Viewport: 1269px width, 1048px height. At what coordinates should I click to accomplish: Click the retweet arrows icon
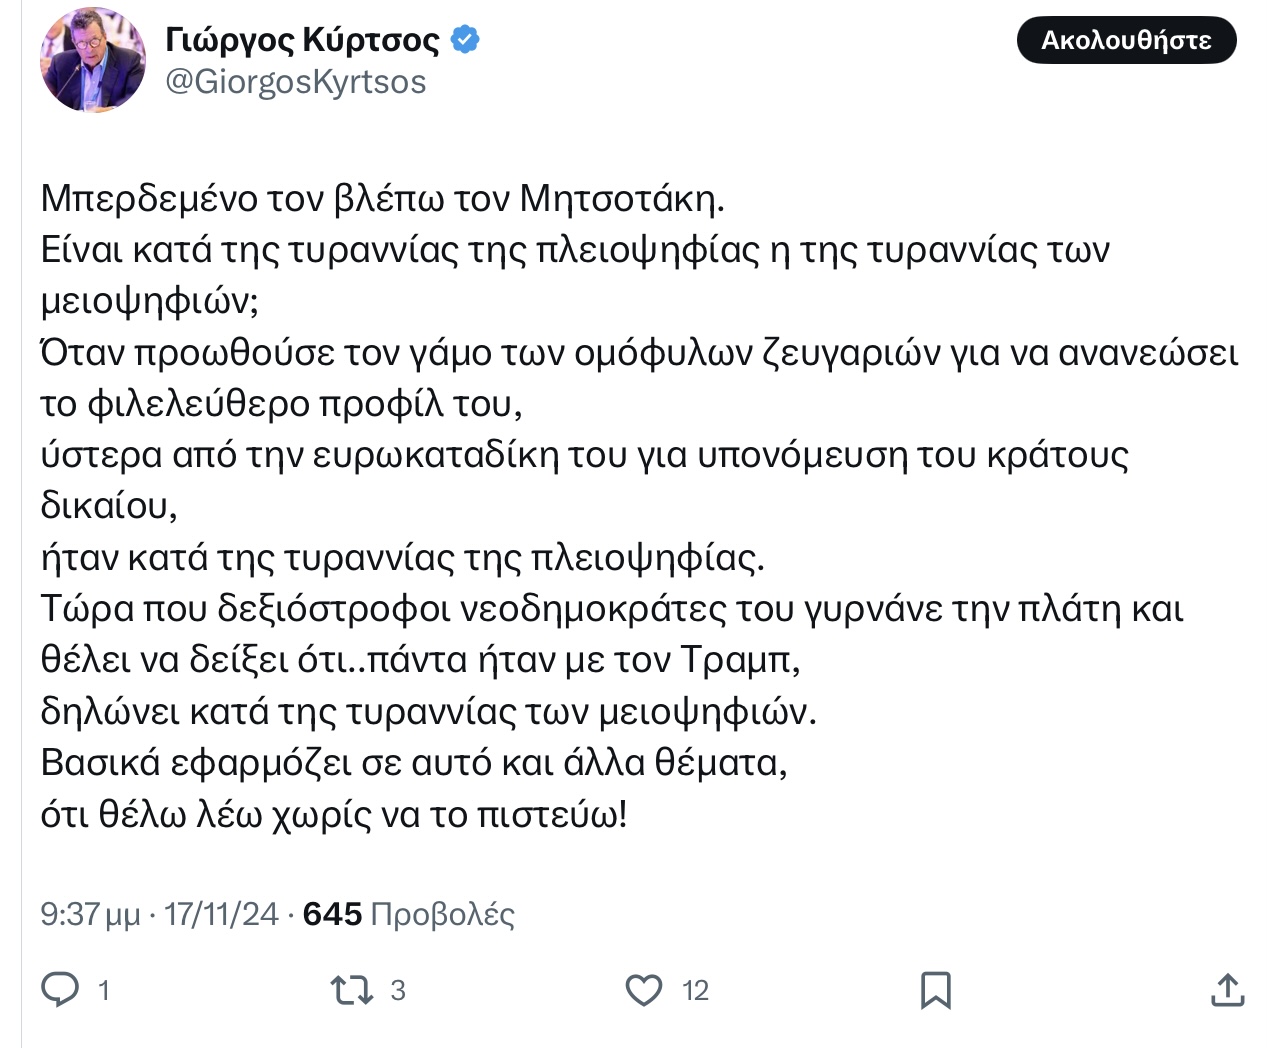point(351,990)
